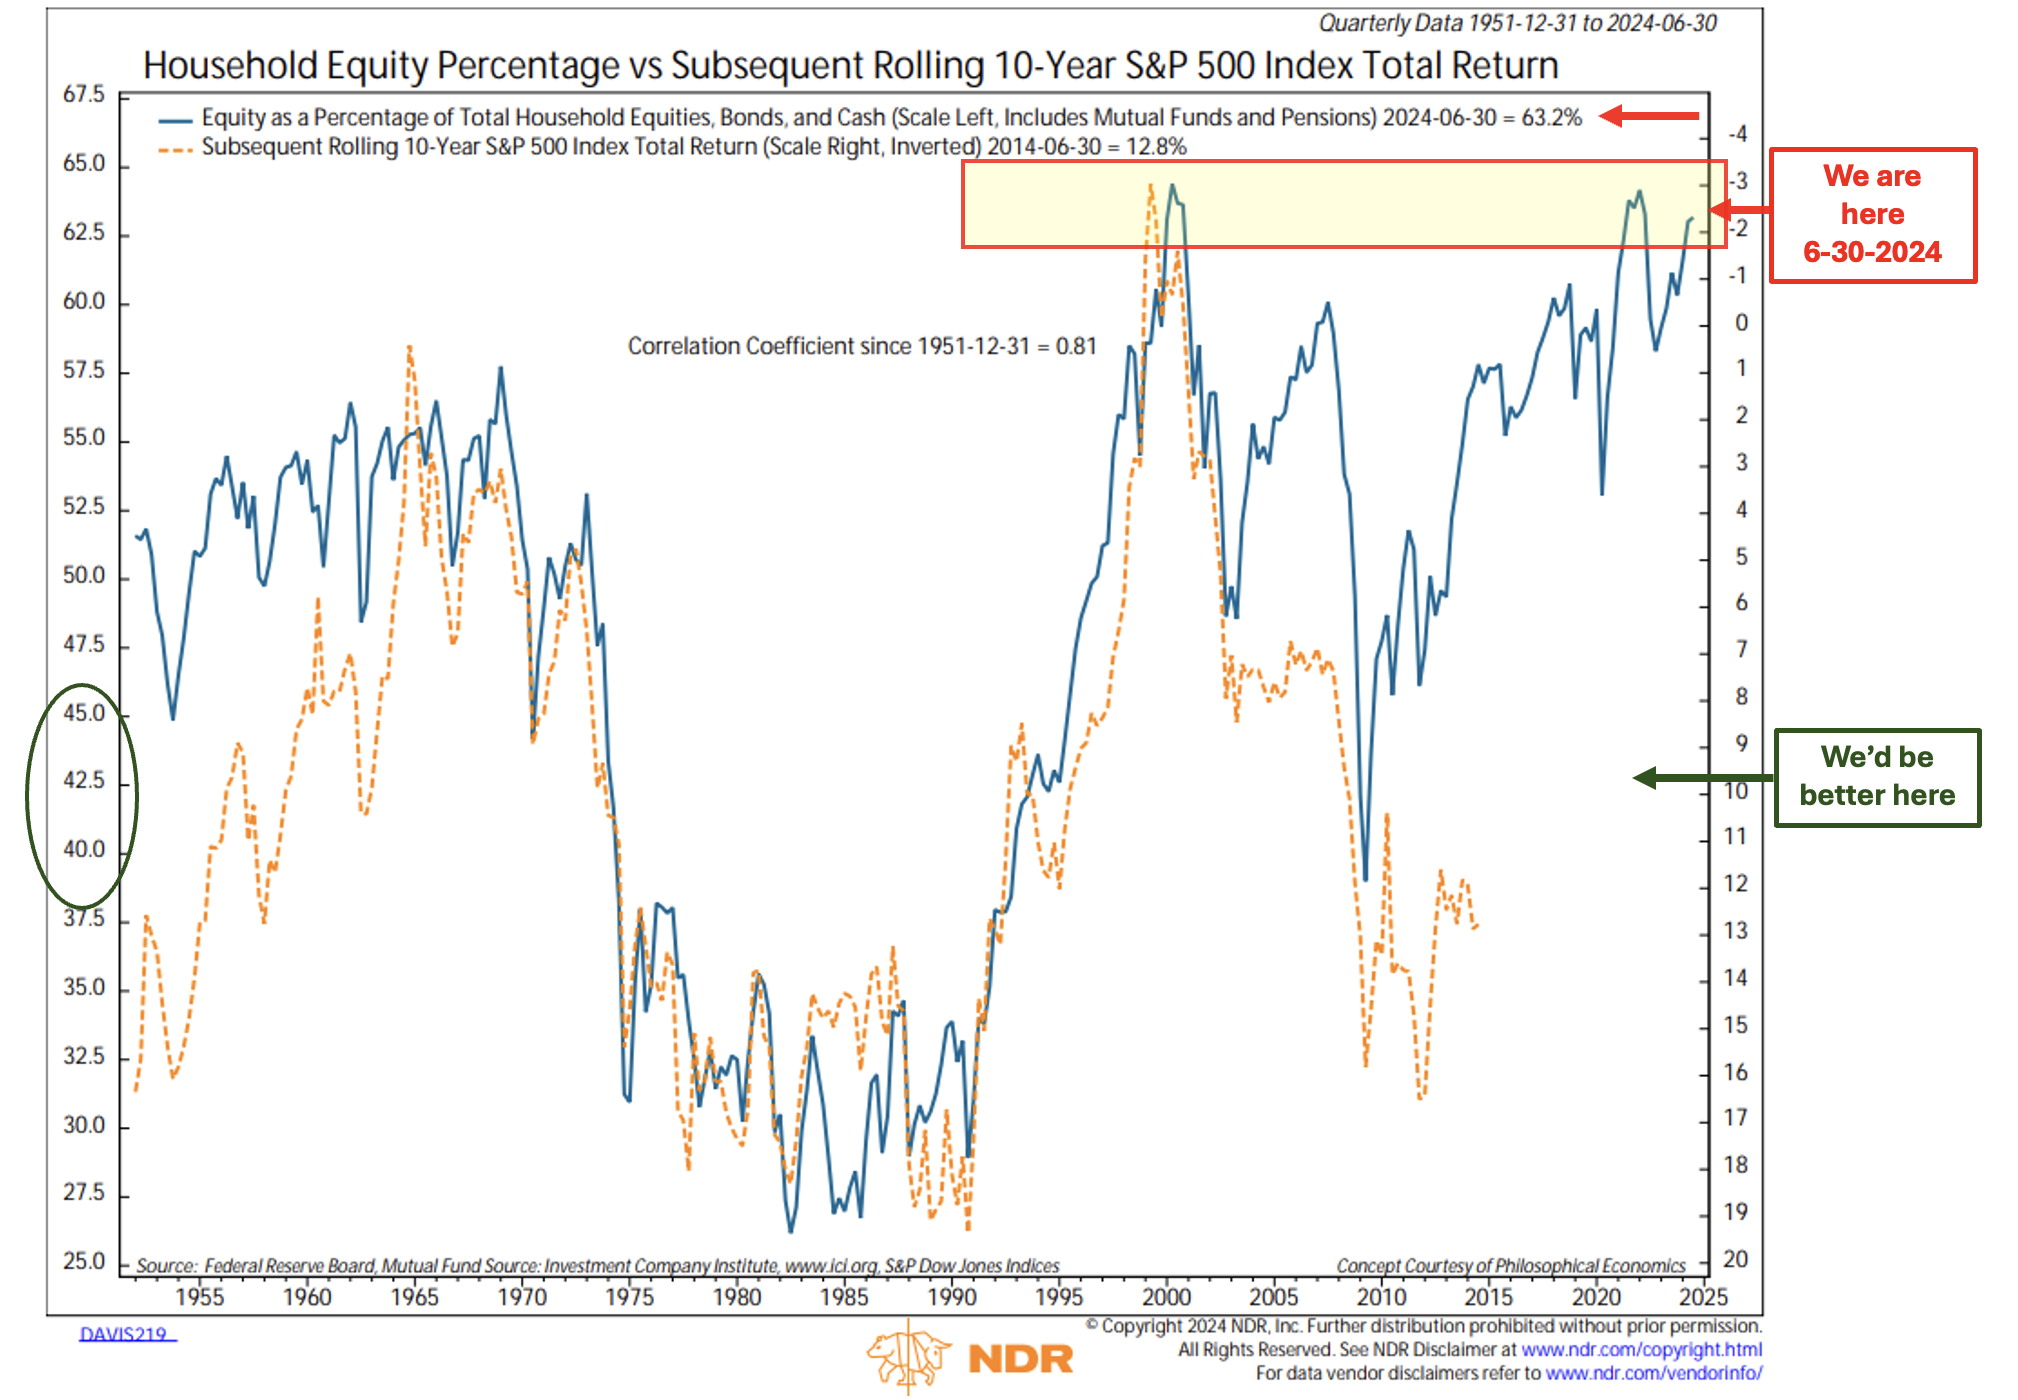Click the 'Quarterly Data 1951-12-31 to 2024-06-30' caption
Image resolution: width=2018 pixels, height=1400 pixels.
click(x=1517, y=23)
